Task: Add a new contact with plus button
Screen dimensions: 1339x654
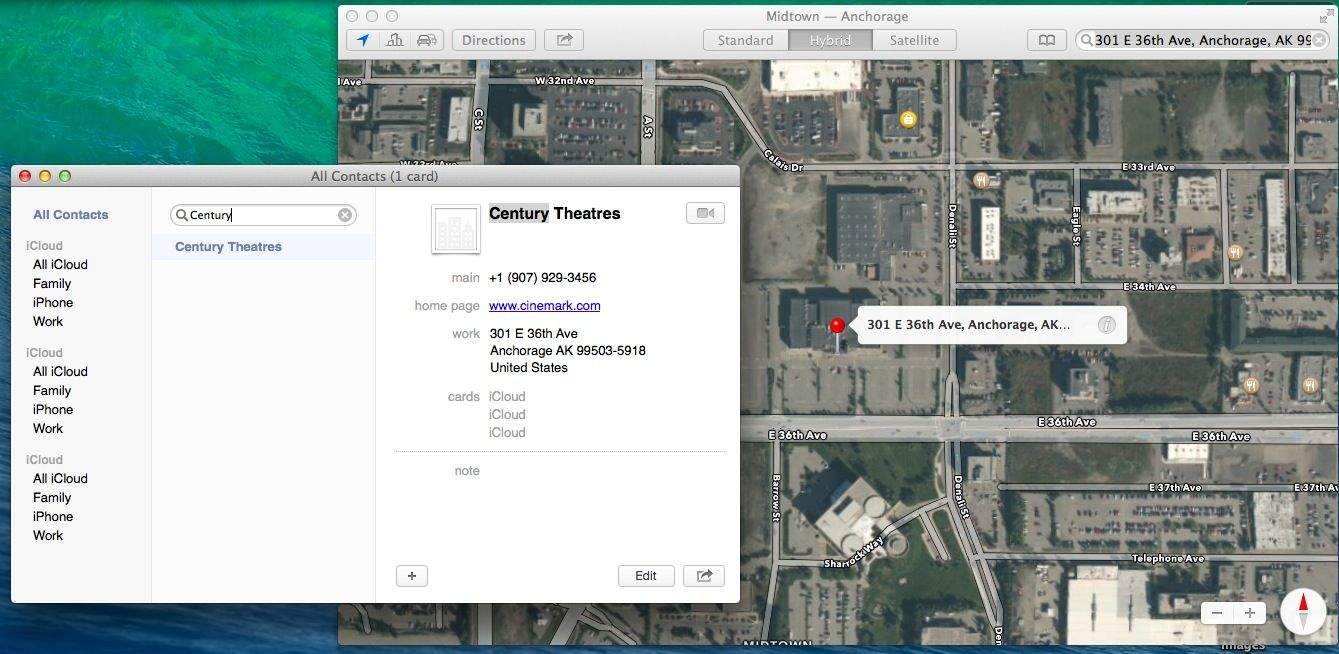Action: (411, 575)
